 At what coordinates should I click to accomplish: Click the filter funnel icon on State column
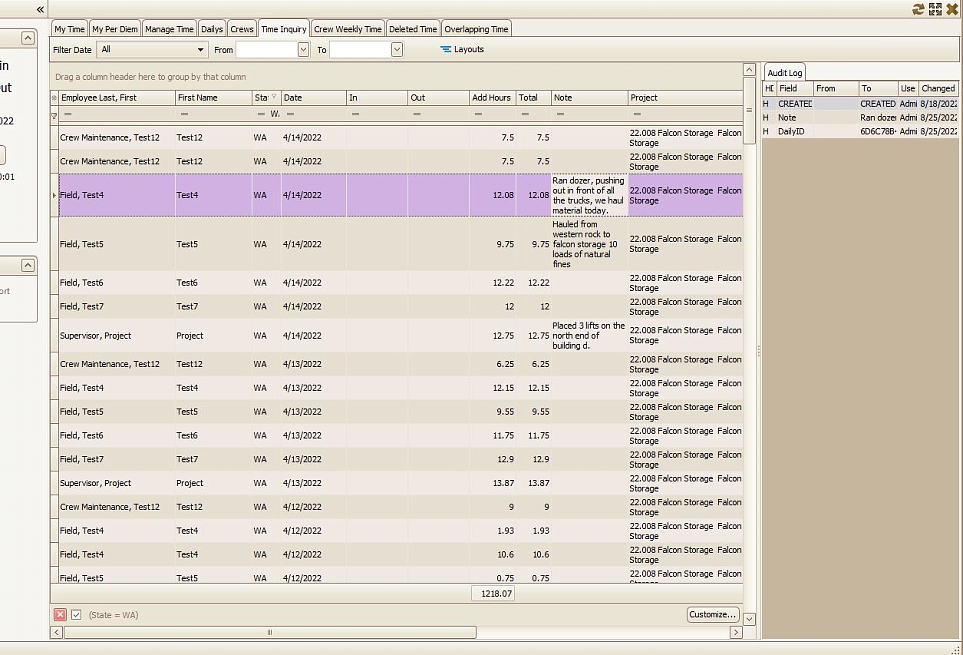(274, 98)
